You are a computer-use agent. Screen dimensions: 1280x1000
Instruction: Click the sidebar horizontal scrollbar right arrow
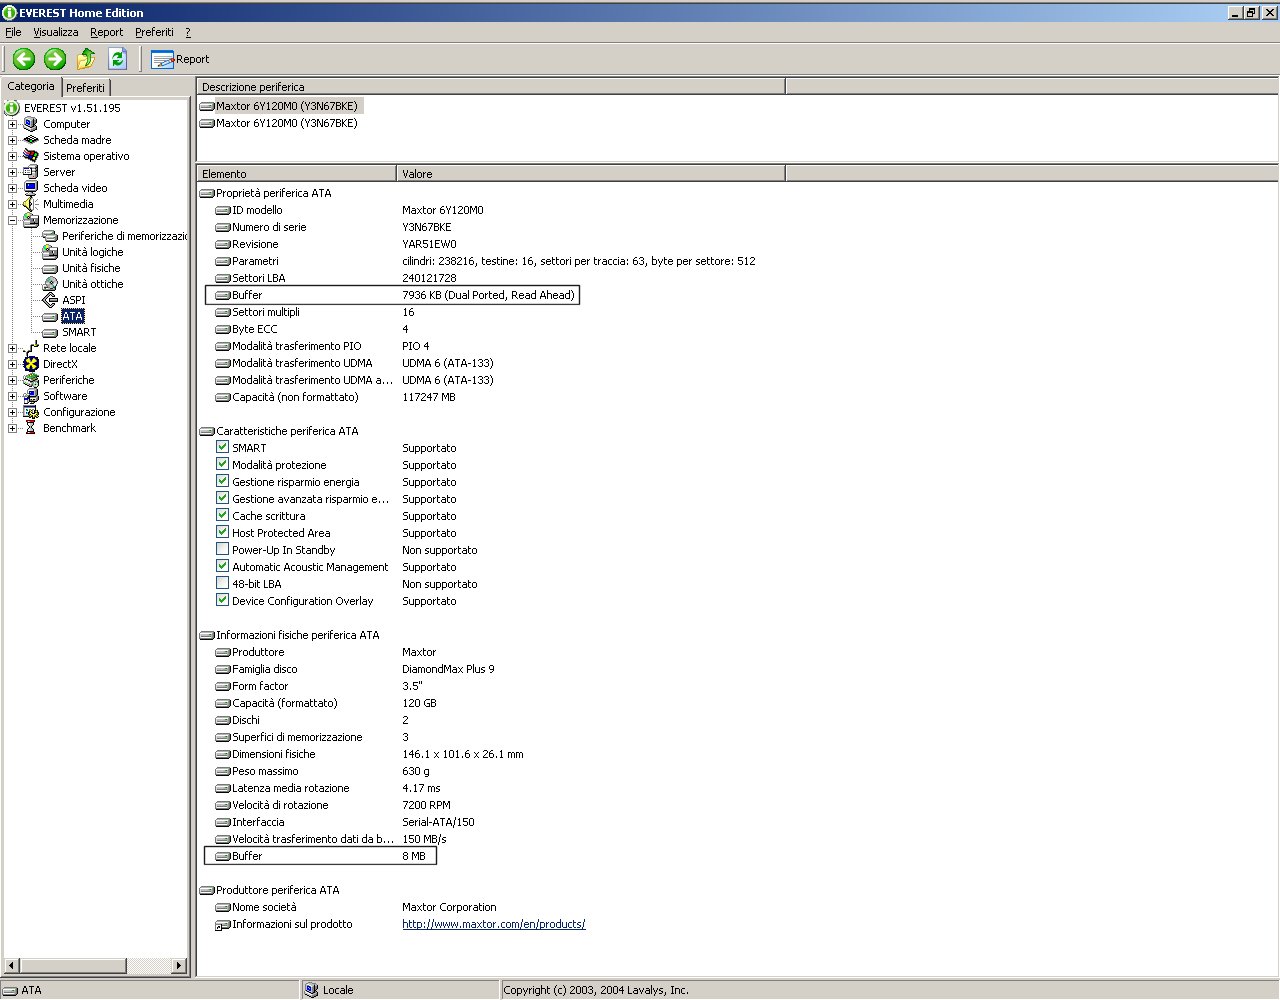point(180,966)
